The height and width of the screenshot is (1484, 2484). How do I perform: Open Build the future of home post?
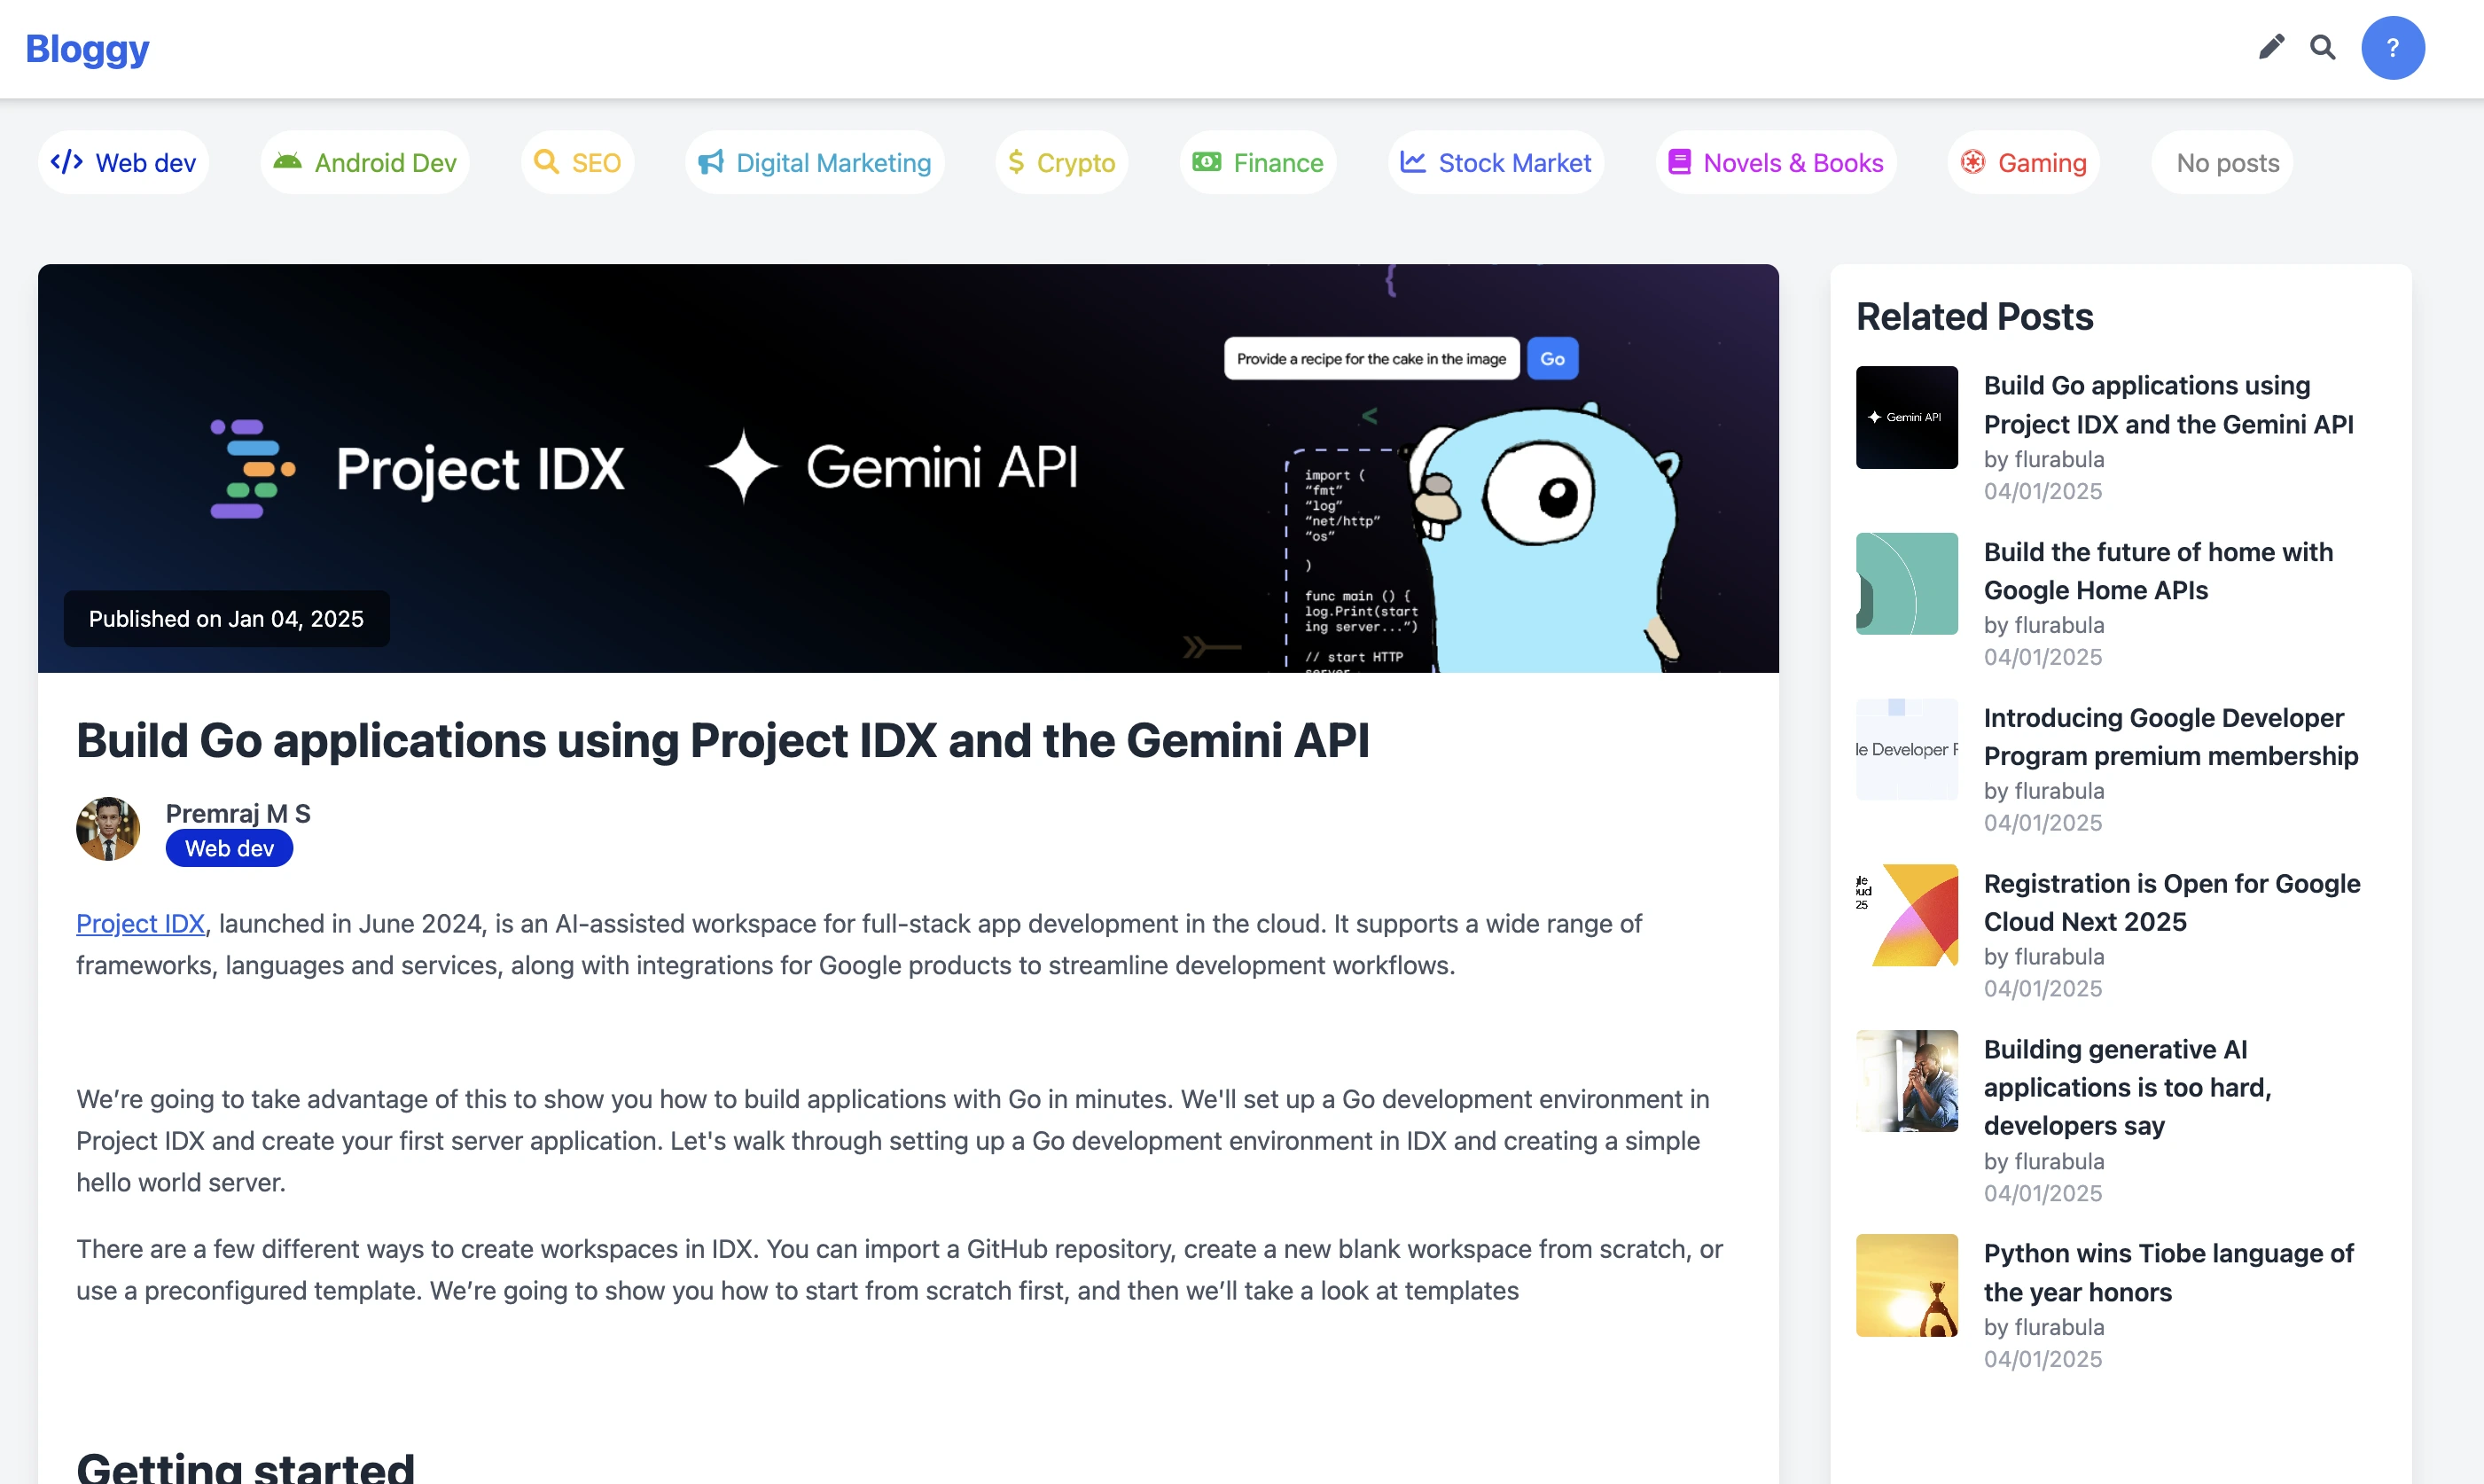(2158, 570)
